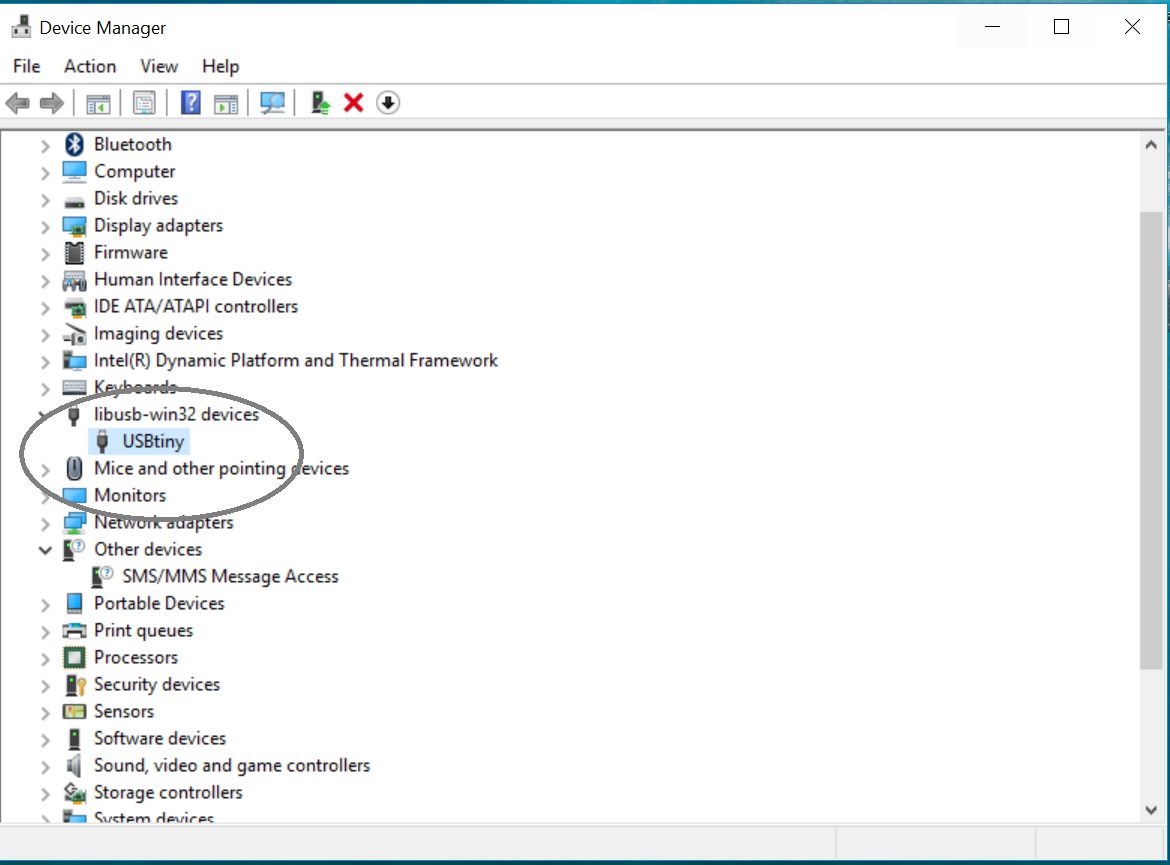Click the vertical scrollbar thumb

[1151, 441]
